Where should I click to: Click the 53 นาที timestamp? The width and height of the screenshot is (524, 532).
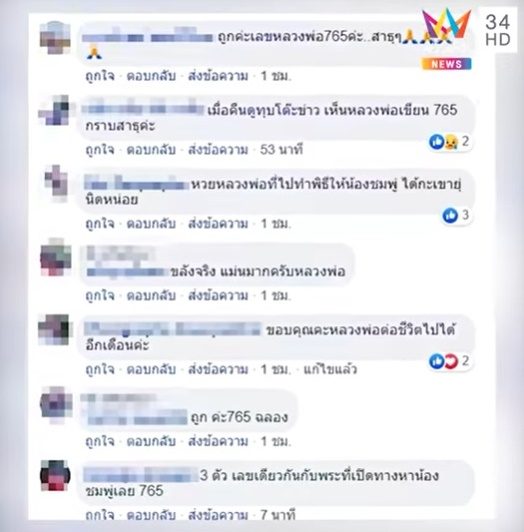pos(281,150)
